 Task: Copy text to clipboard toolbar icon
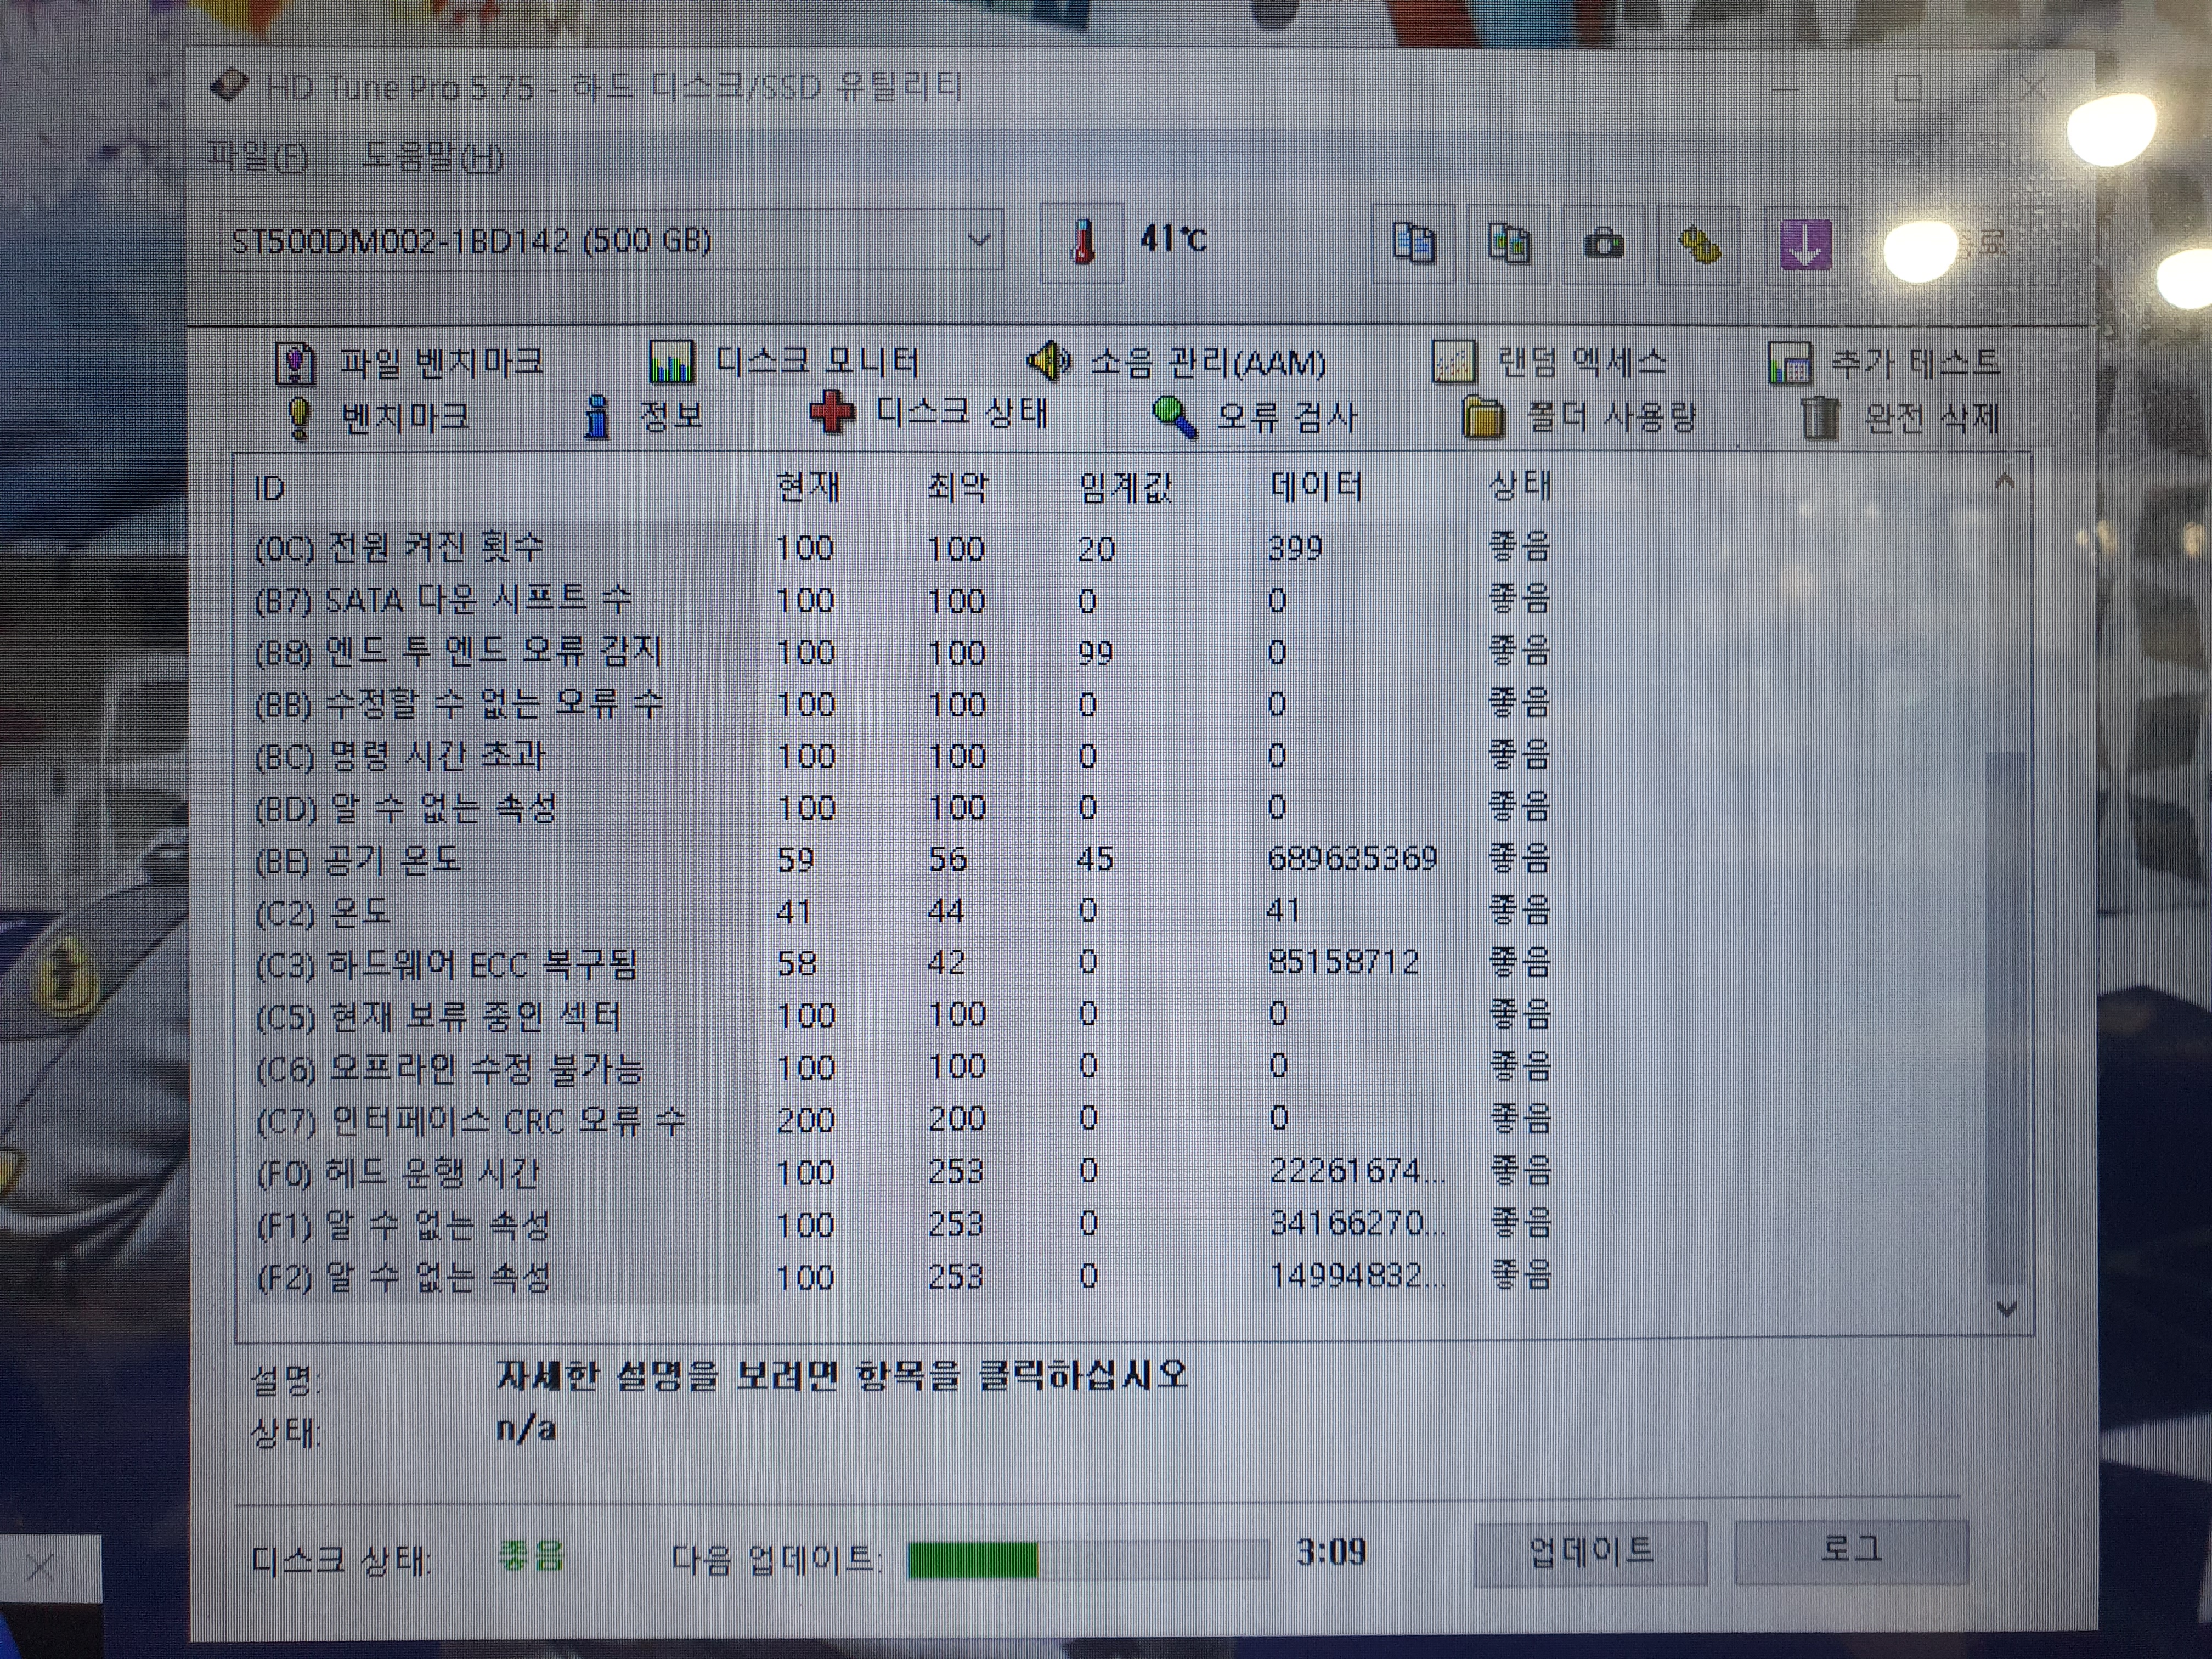pyautogui.click(x=1413, y=243)
